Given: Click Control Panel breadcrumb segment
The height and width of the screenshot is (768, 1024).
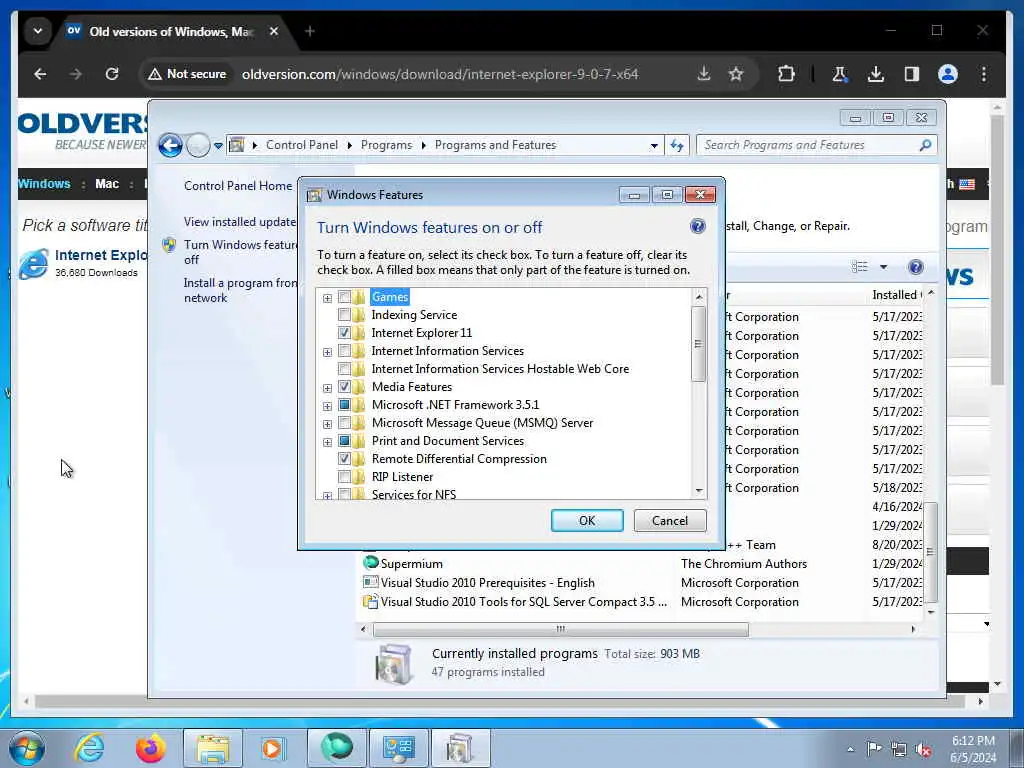Looking at the screenshot, I should [302, 145].
